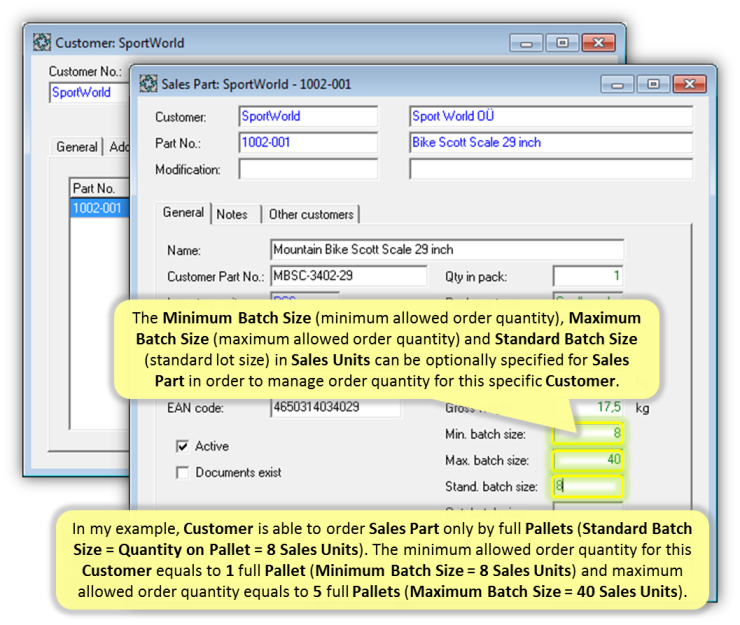Close the Sales Part window
The width and height of the screenshot is (740, 625).
pyautogui.click(x=690, y=84)
